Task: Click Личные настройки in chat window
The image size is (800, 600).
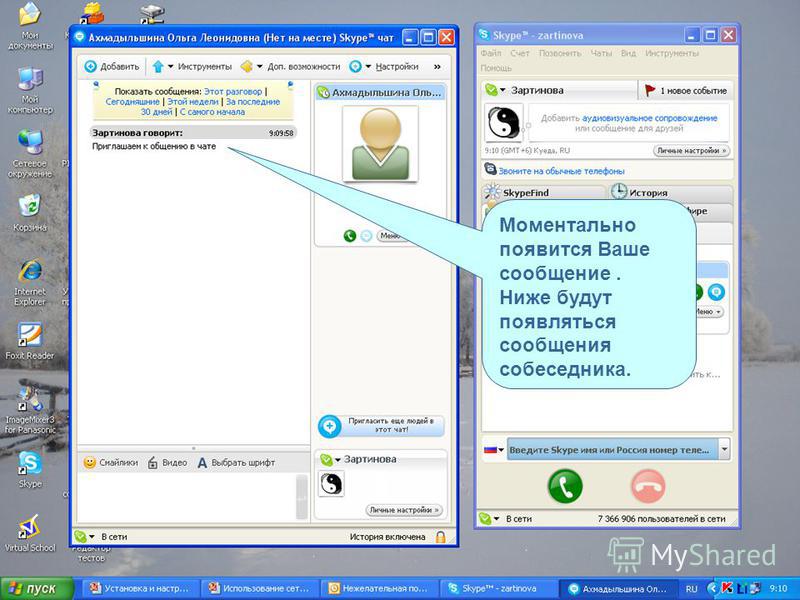Action: (404, 510)
